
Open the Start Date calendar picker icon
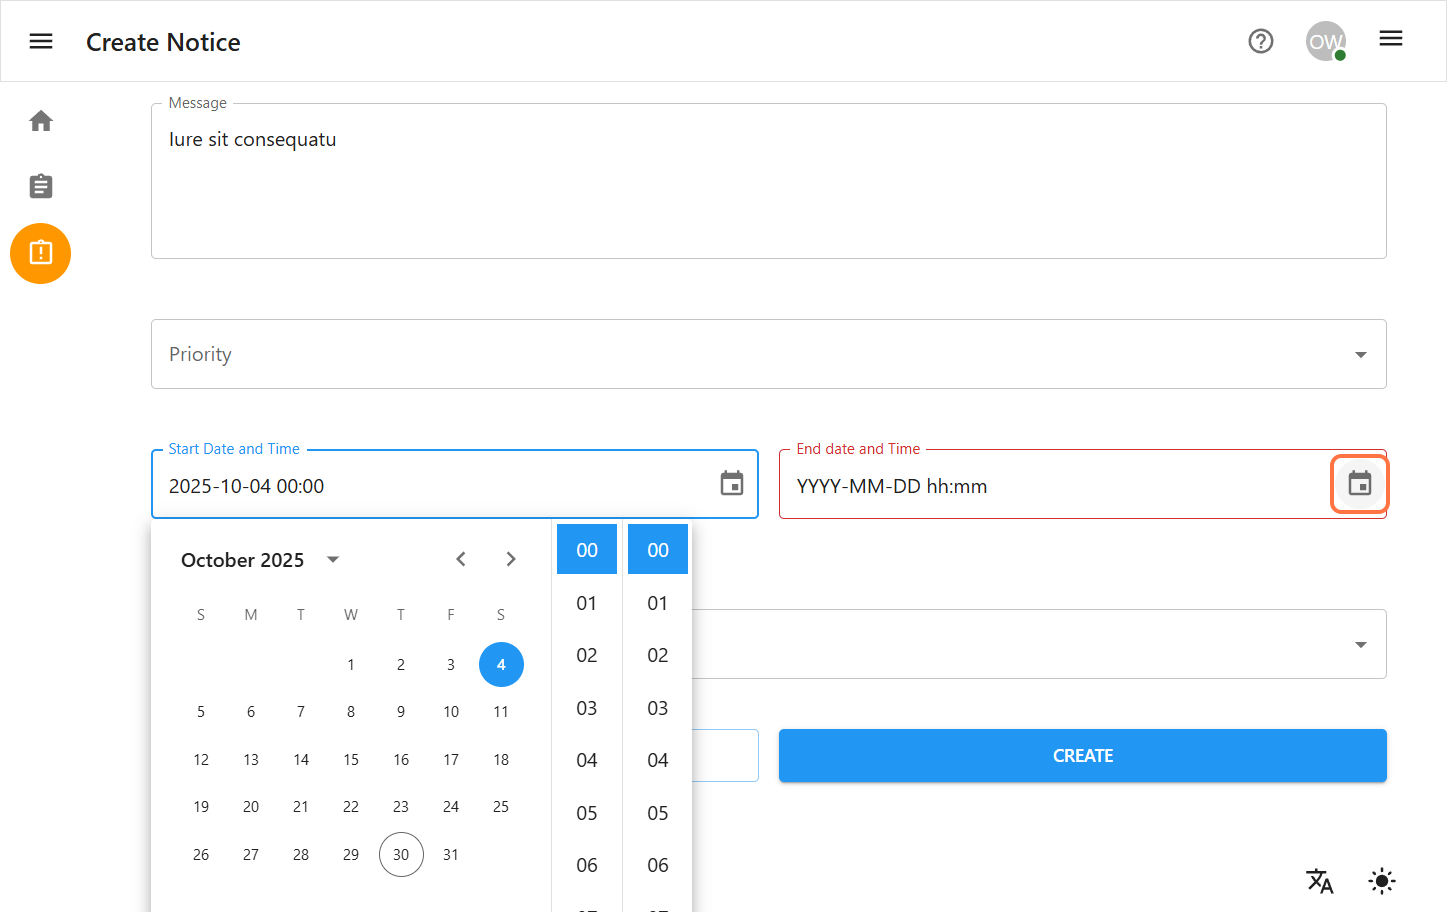[x=731, y=484]
